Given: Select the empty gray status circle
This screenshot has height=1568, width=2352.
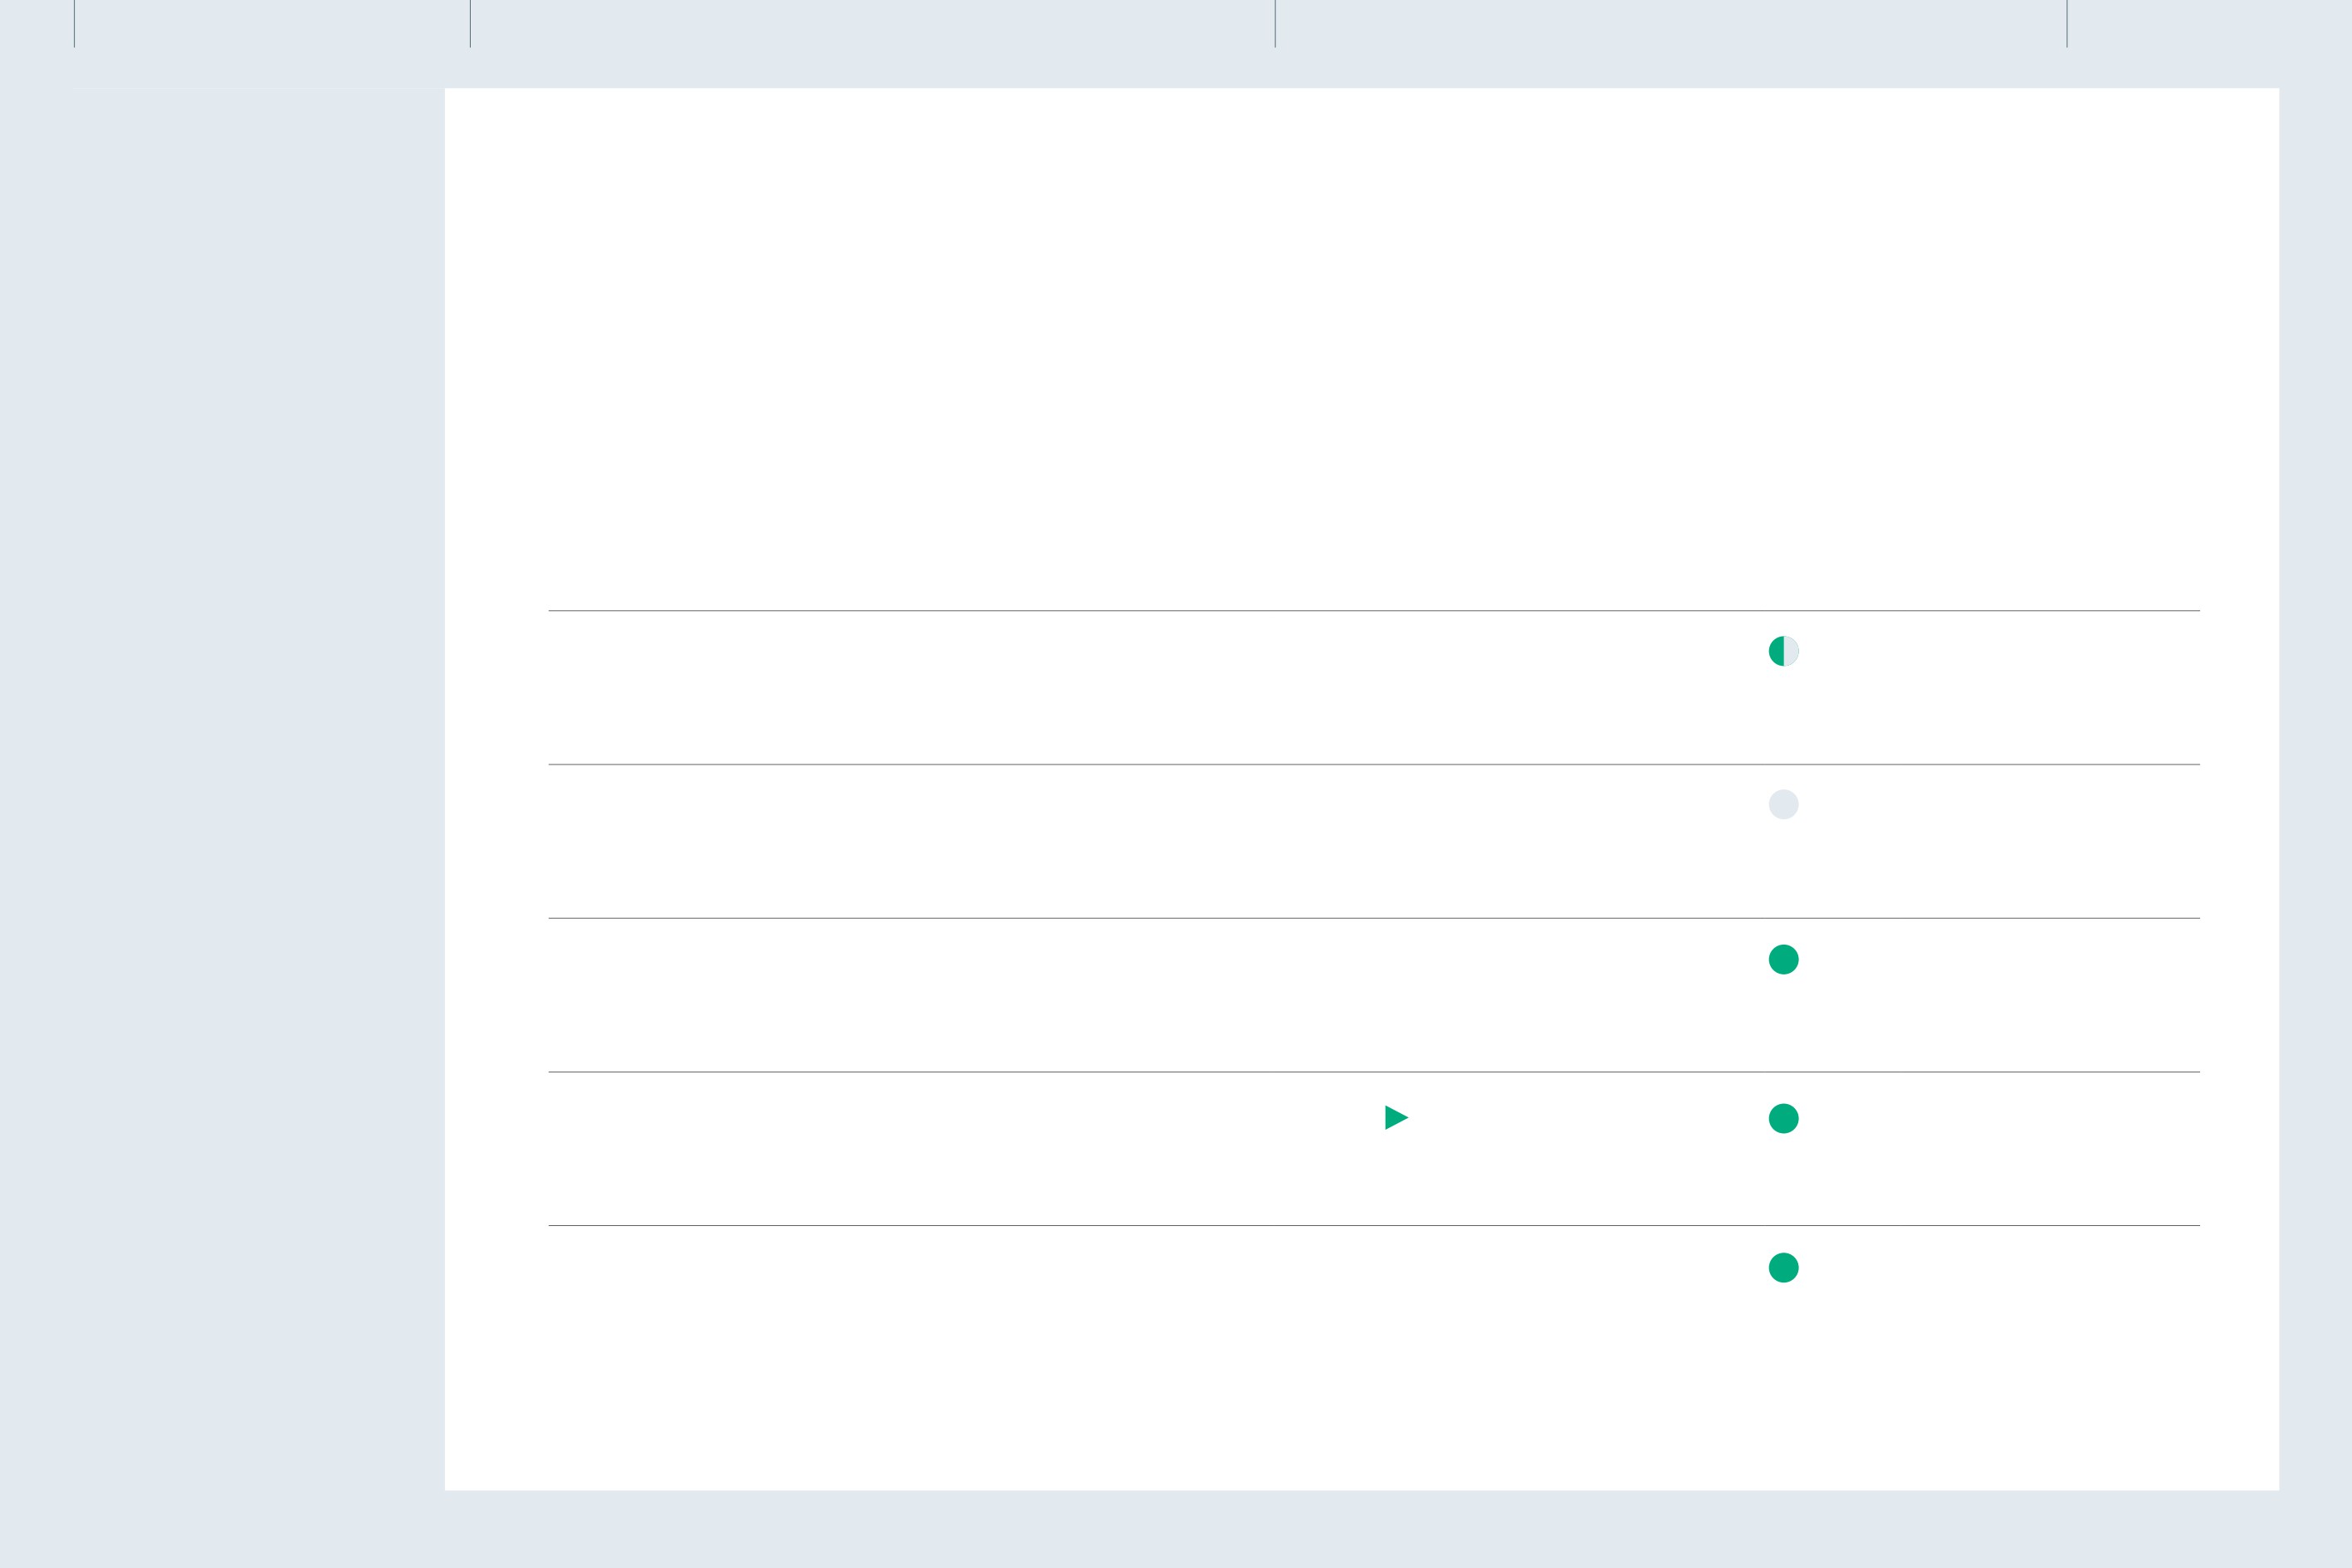Looking at the screenshot, I should (1783, 804).
